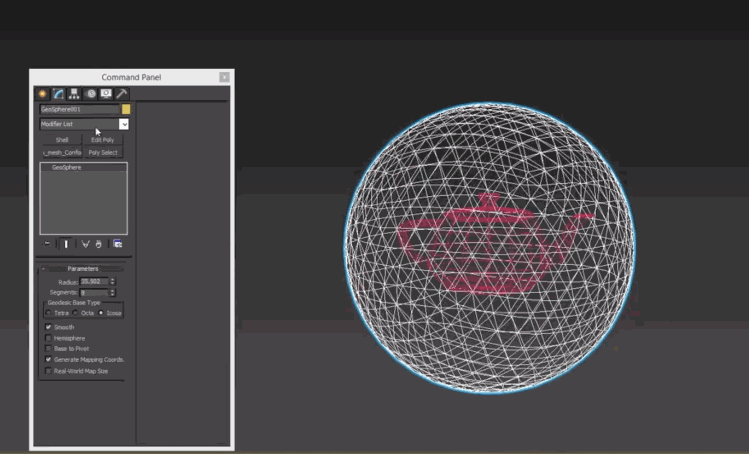Uncheck the Smooth checkbox

click(x=48, y=327)
